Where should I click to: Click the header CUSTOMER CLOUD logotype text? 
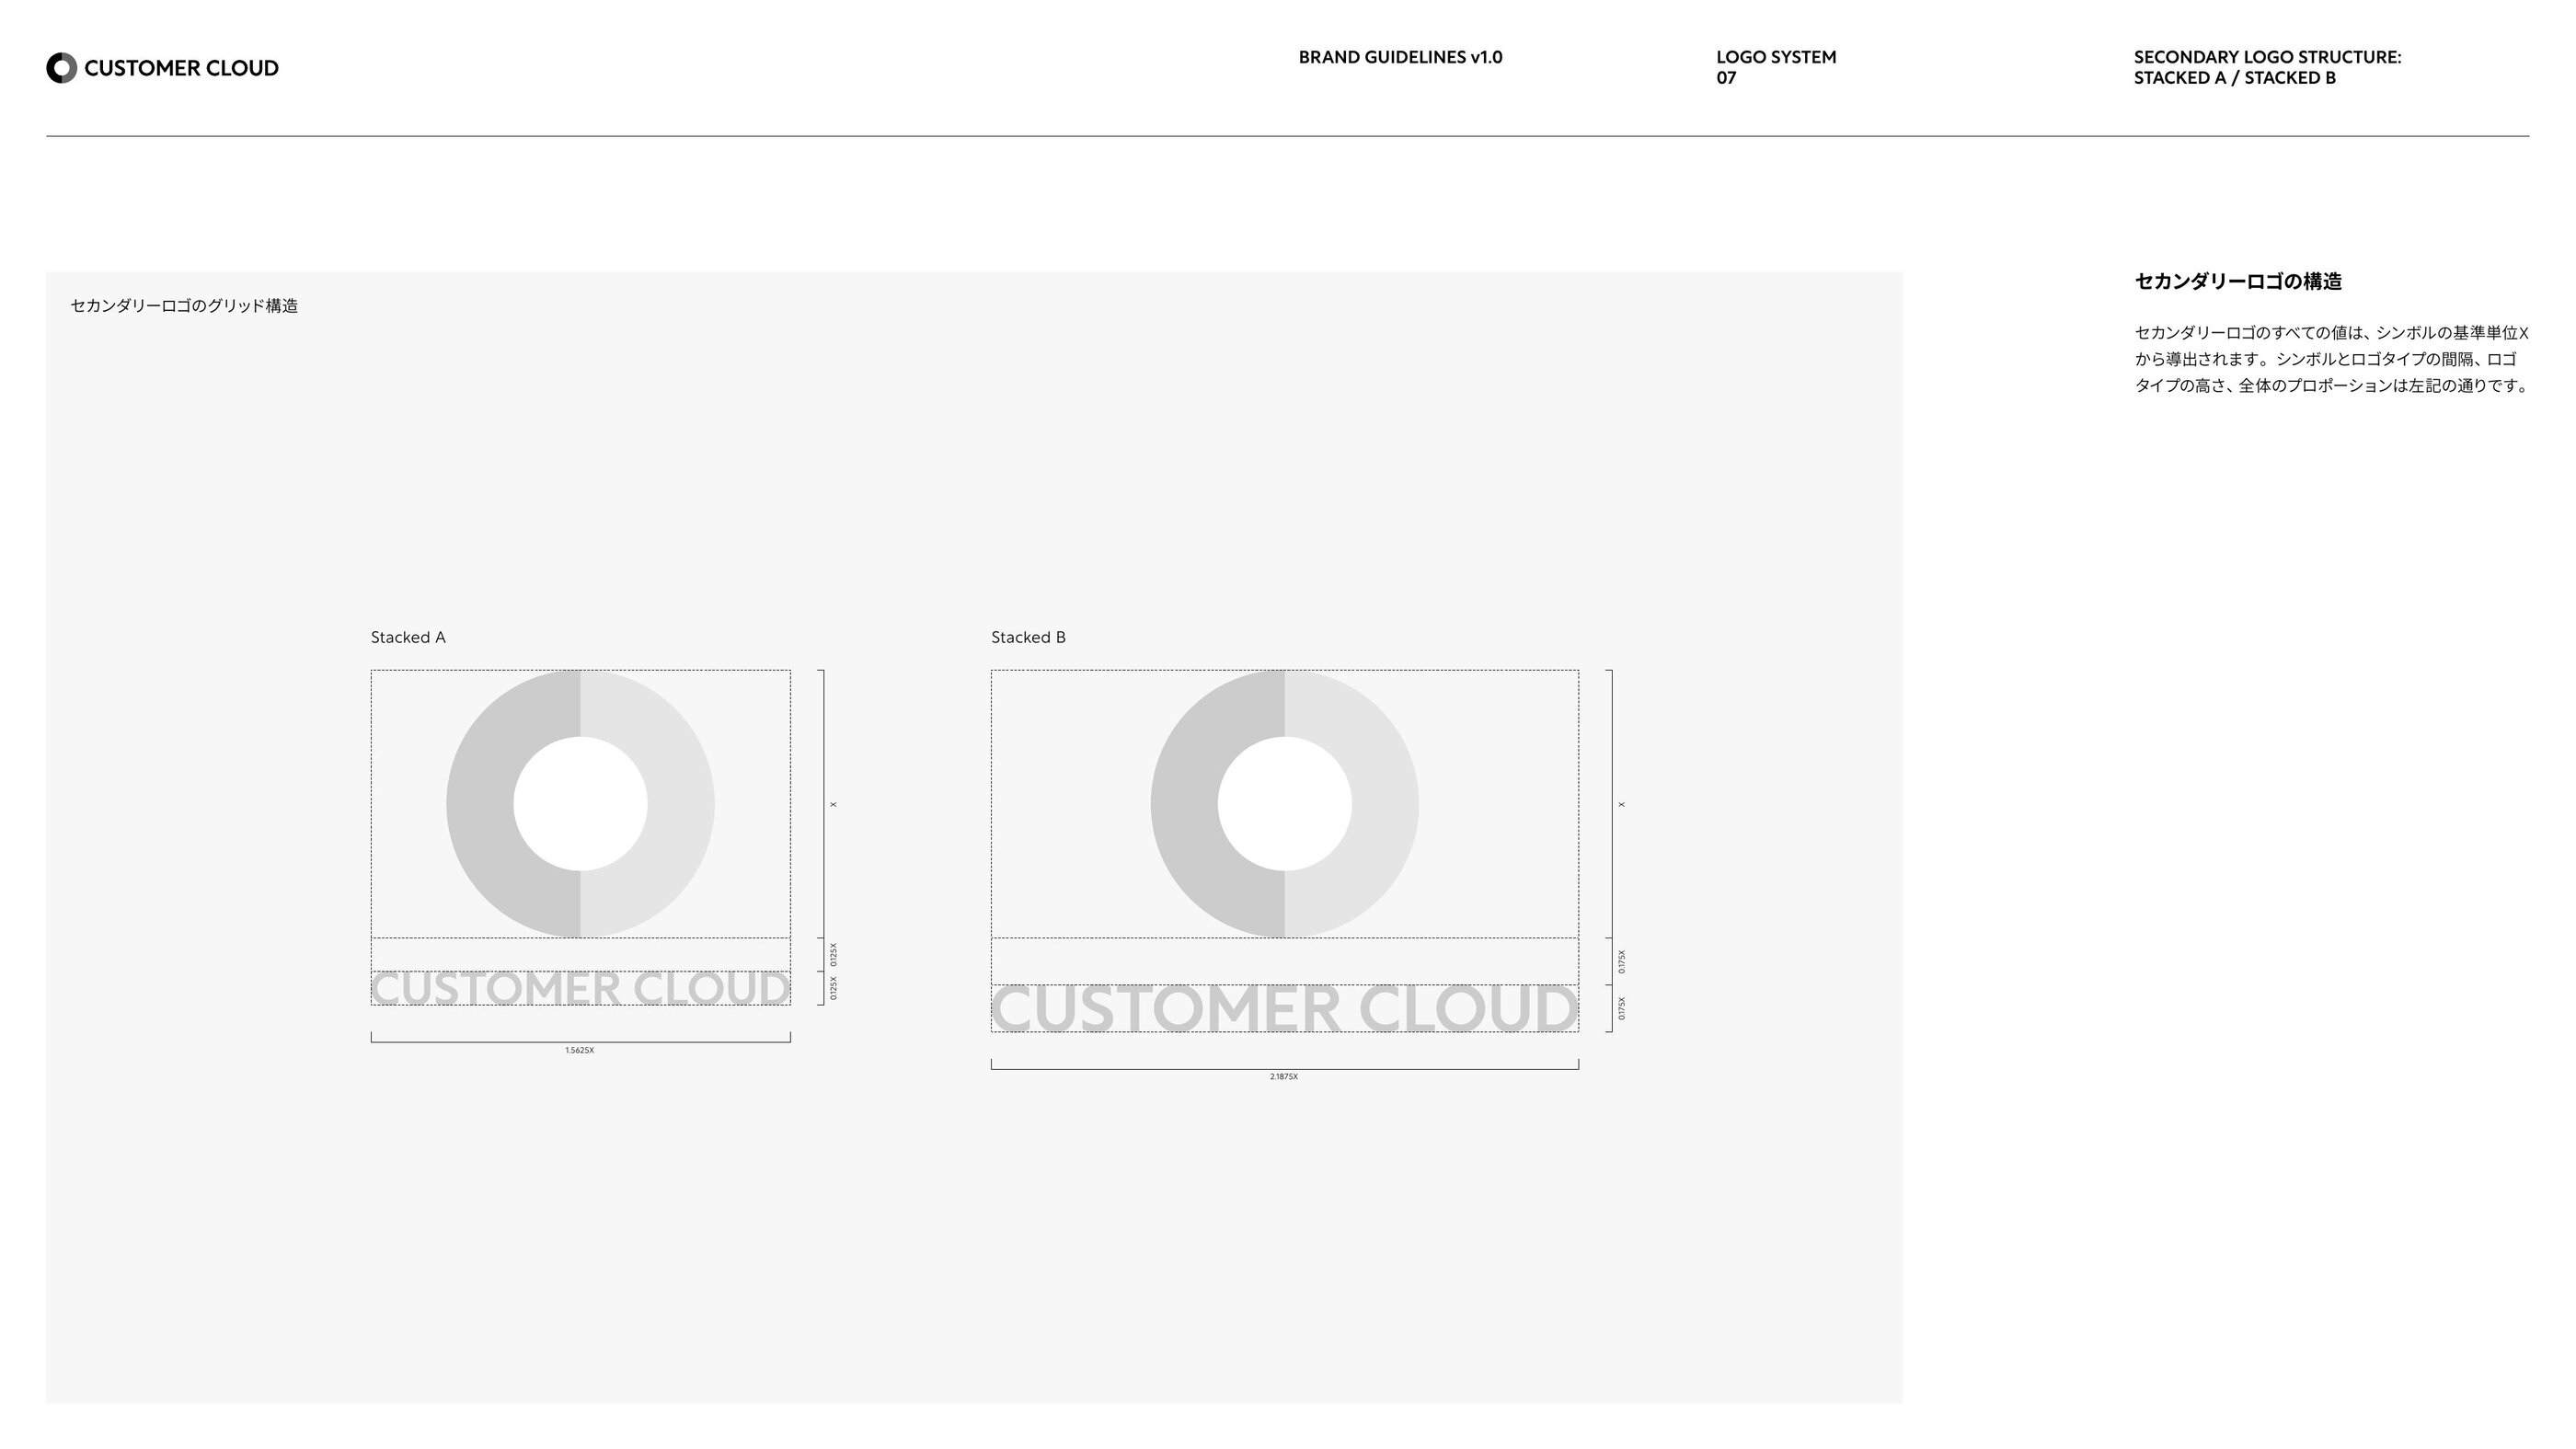click(181, 68)
